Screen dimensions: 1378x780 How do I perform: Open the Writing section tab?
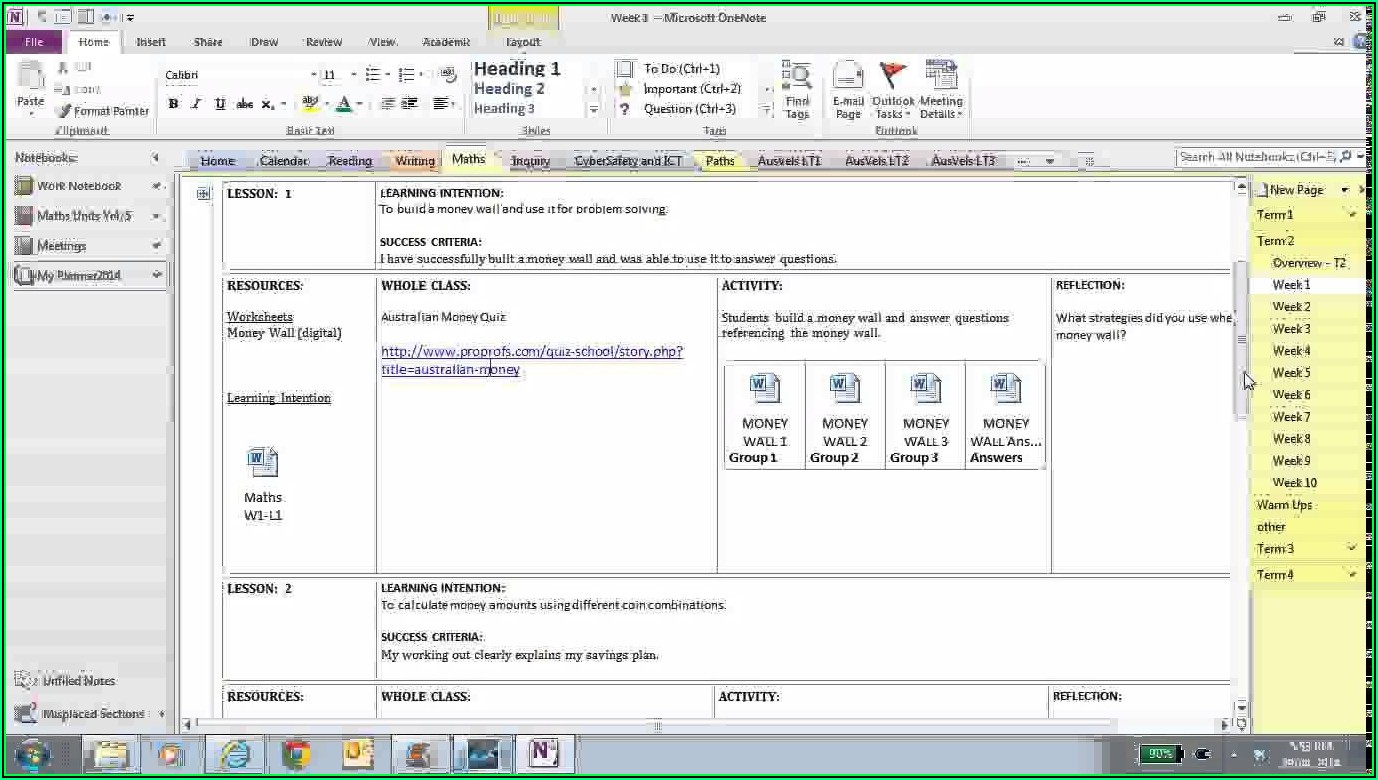pyautogui.click(x=414, y=161)
